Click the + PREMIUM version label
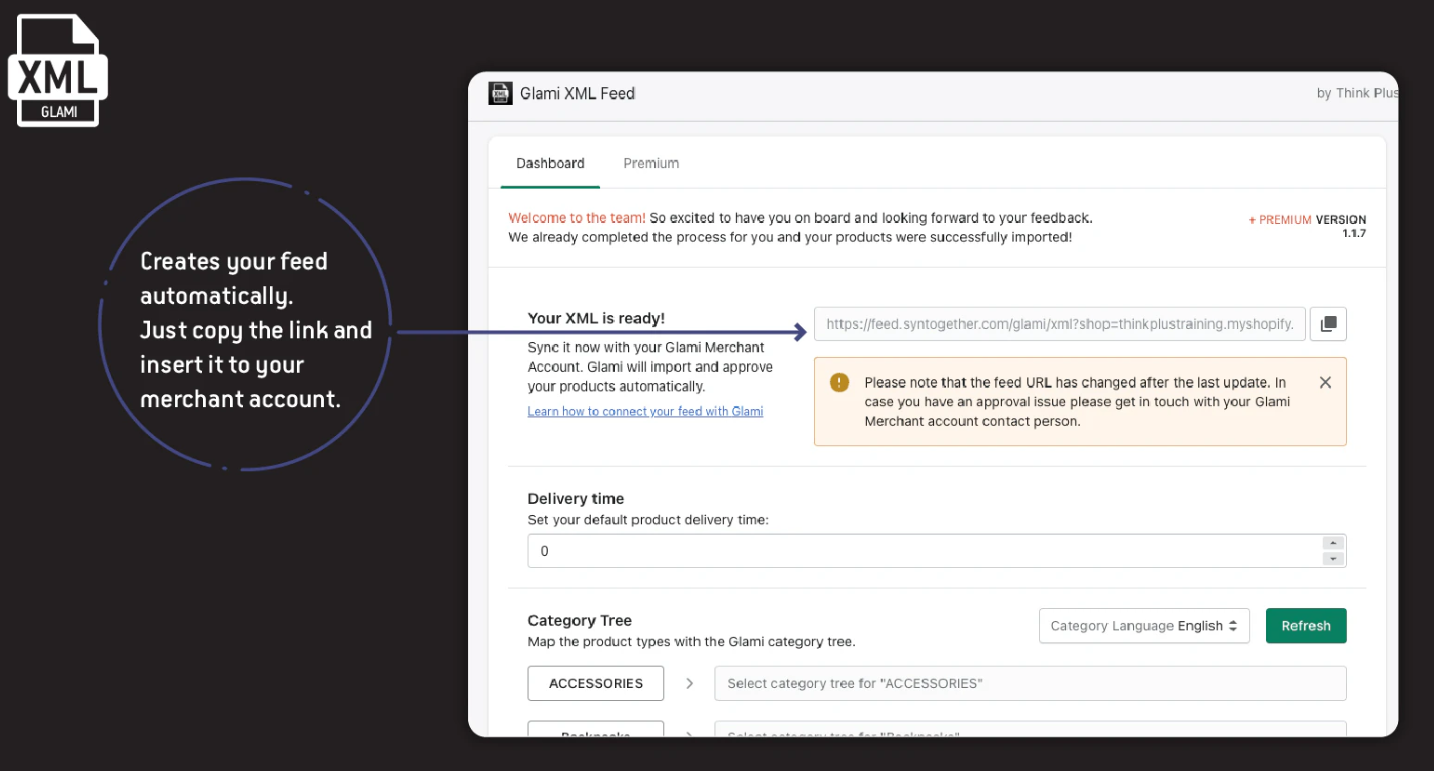This screenshot has width=1434, height=771. (x=1282, y=220)
